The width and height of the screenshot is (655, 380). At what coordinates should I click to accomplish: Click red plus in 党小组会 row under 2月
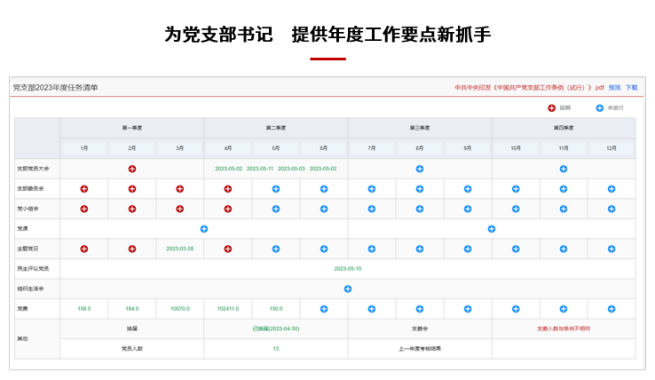[132, 209]
